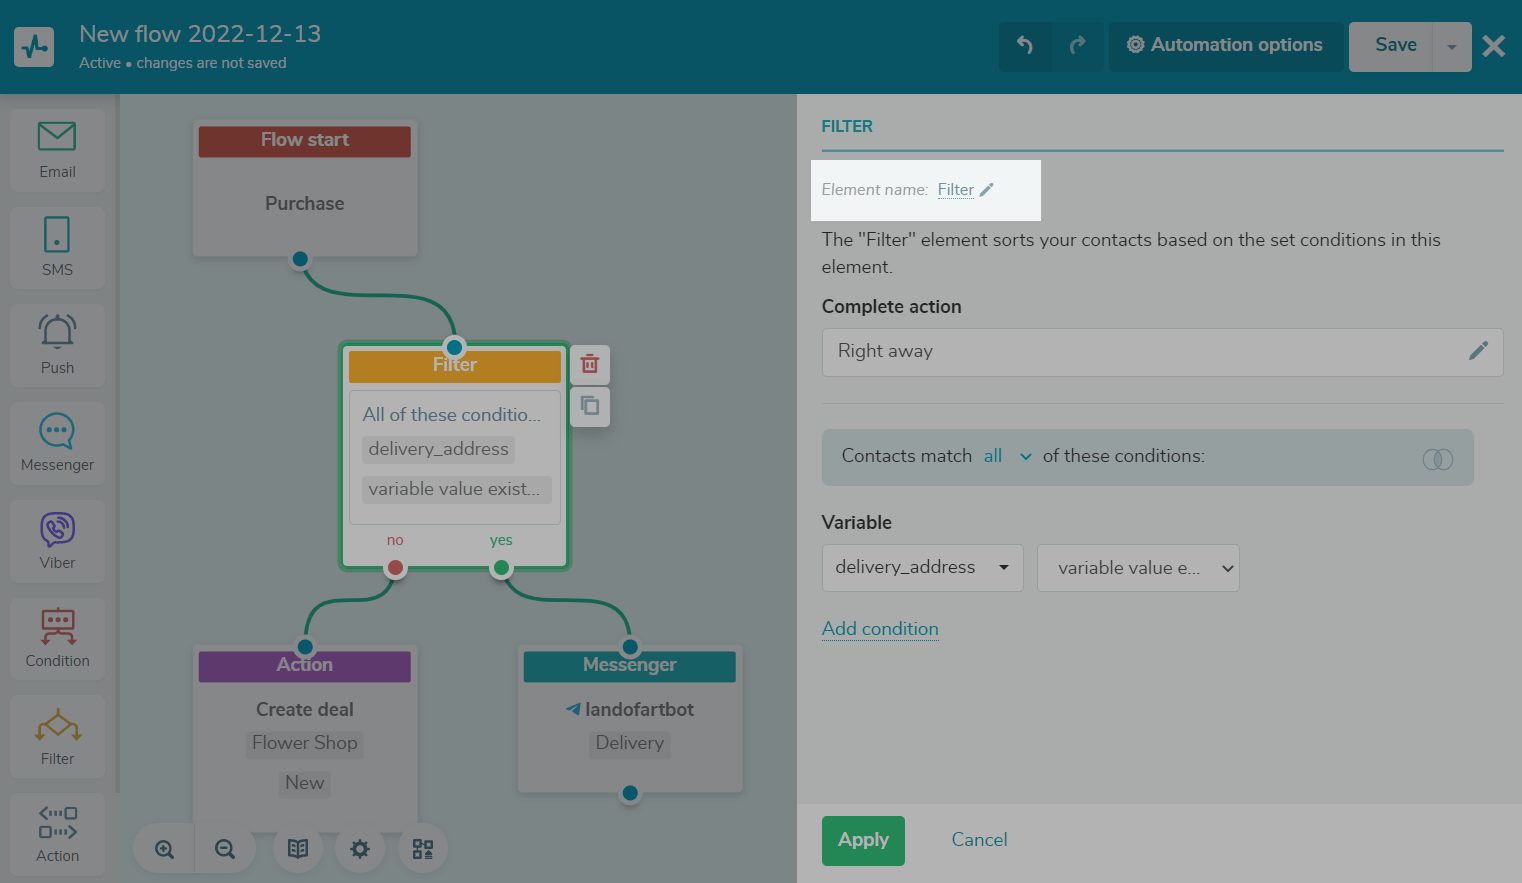Select the Viber element icon
The image size is (1522, 883).
pos(57,540)
